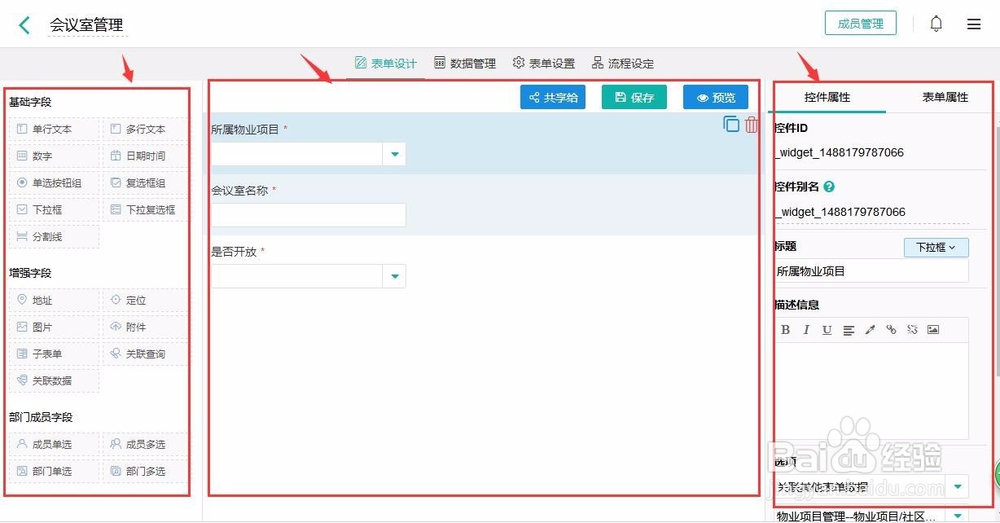Switch to 表单设置 tab
This screenshot has width=1000, height=523.
[544, 63]
